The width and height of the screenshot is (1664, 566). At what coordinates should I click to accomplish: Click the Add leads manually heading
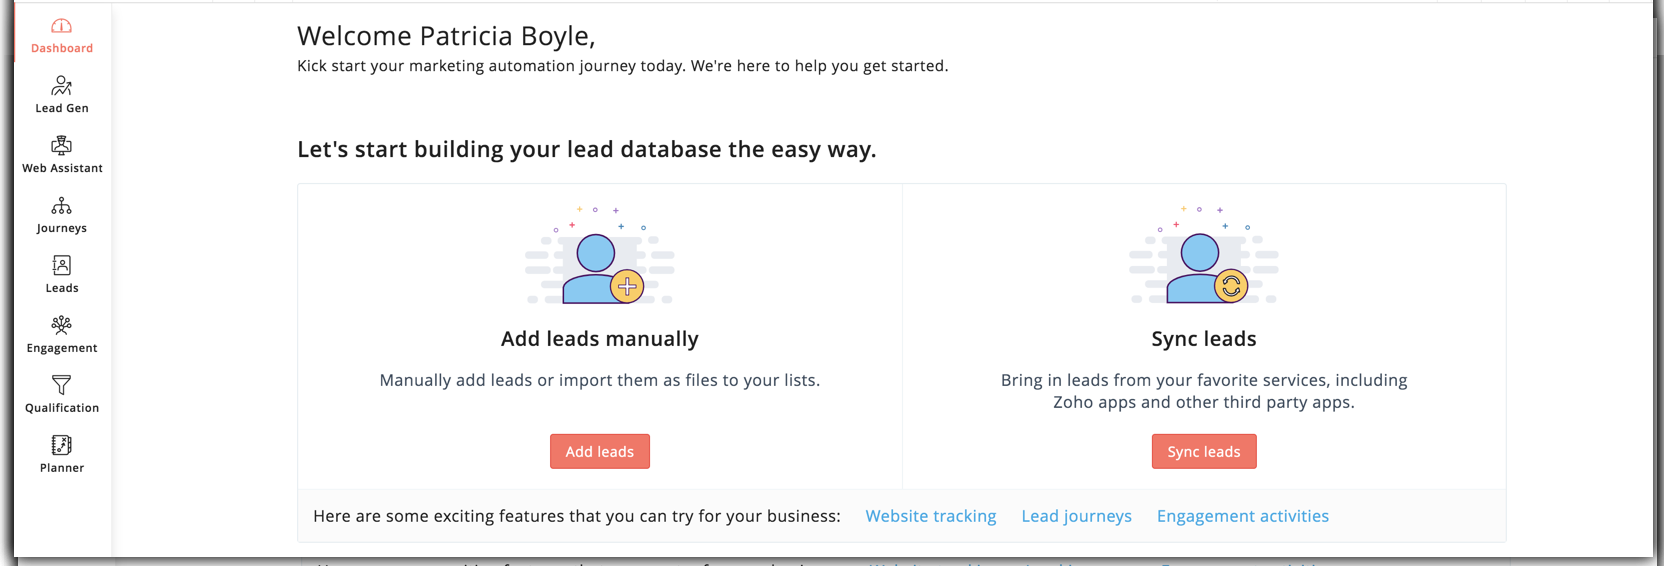click(600, 339)
